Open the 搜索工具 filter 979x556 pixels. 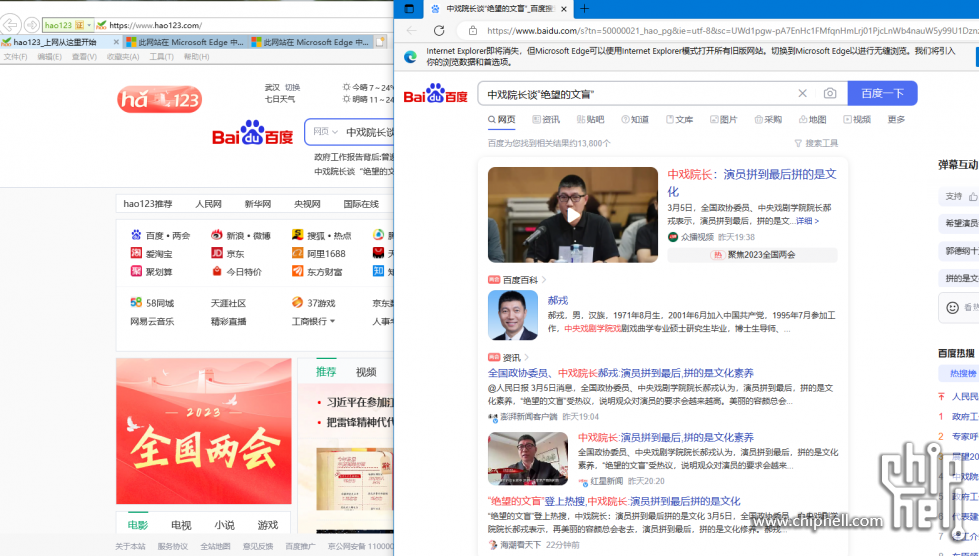point(816,143)
